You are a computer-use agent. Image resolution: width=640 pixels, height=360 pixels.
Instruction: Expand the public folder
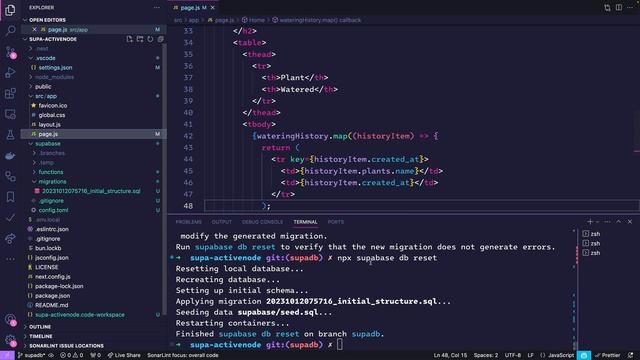coord(43,87)
